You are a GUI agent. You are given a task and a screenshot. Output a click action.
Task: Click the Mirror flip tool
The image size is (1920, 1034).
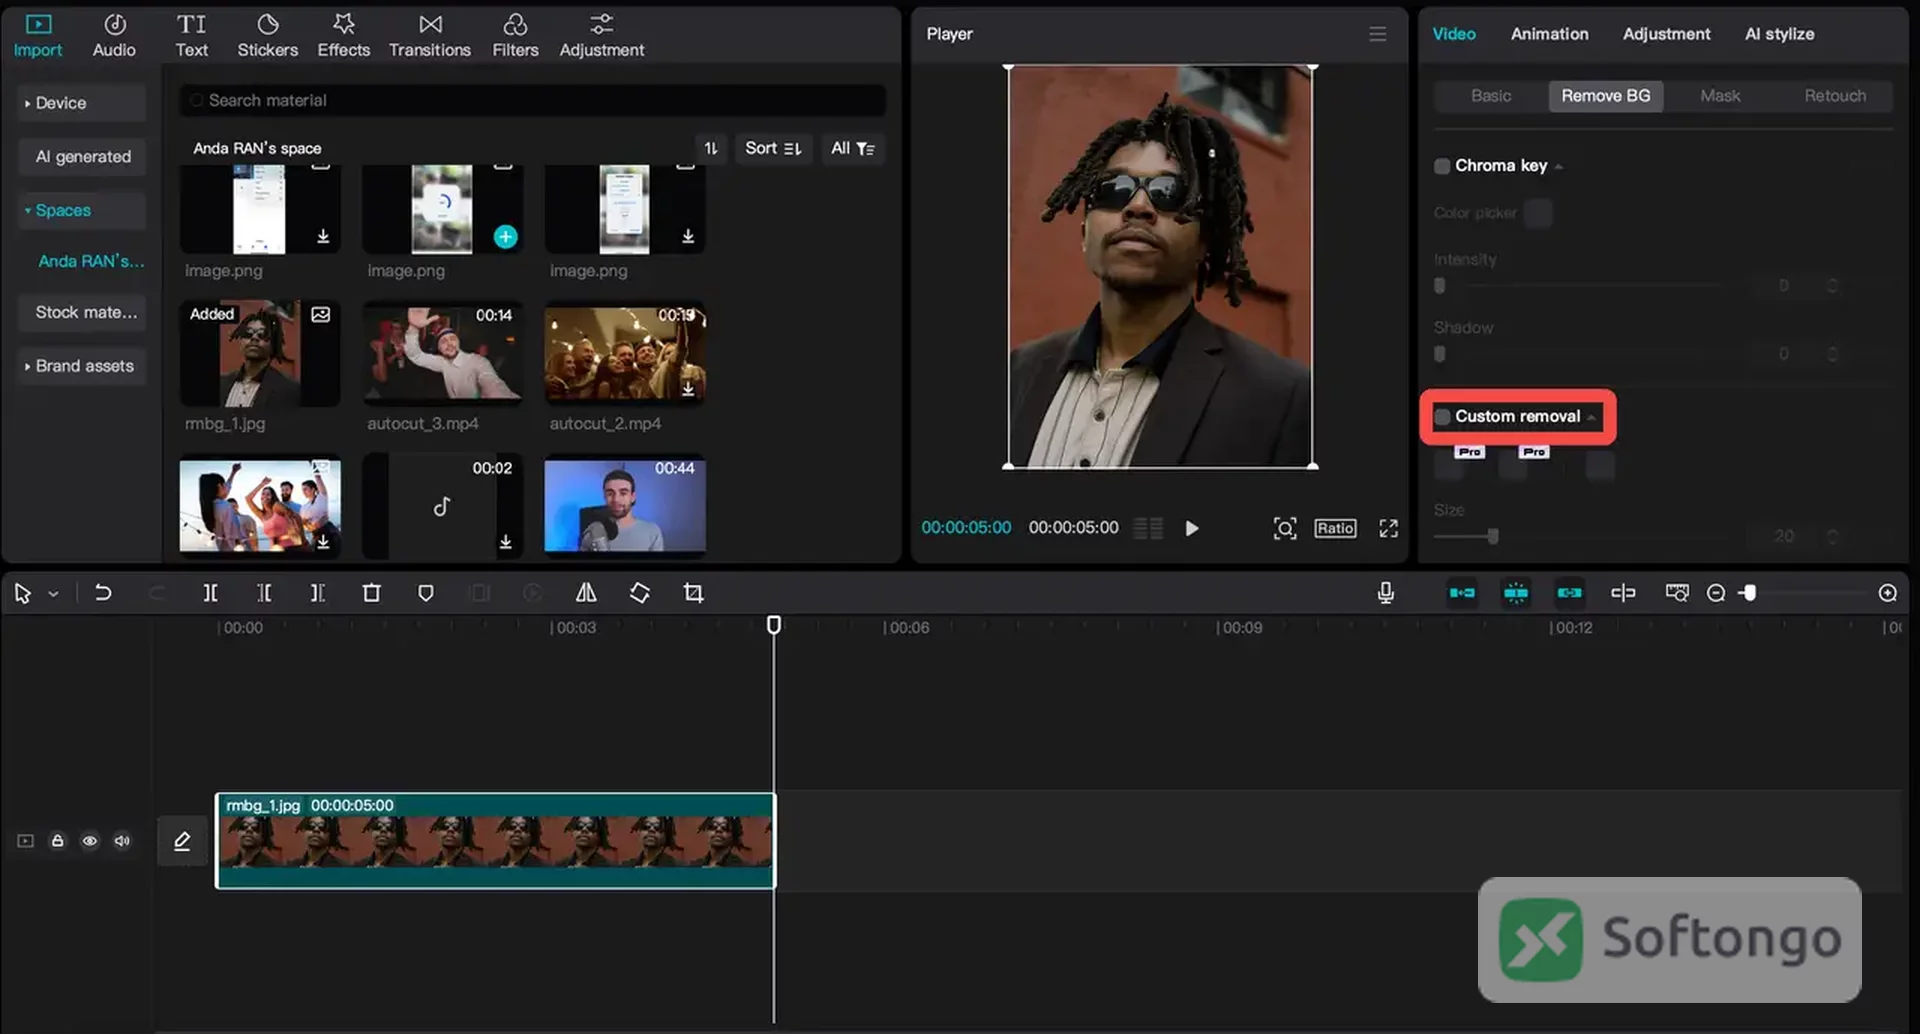coord(586,593)
